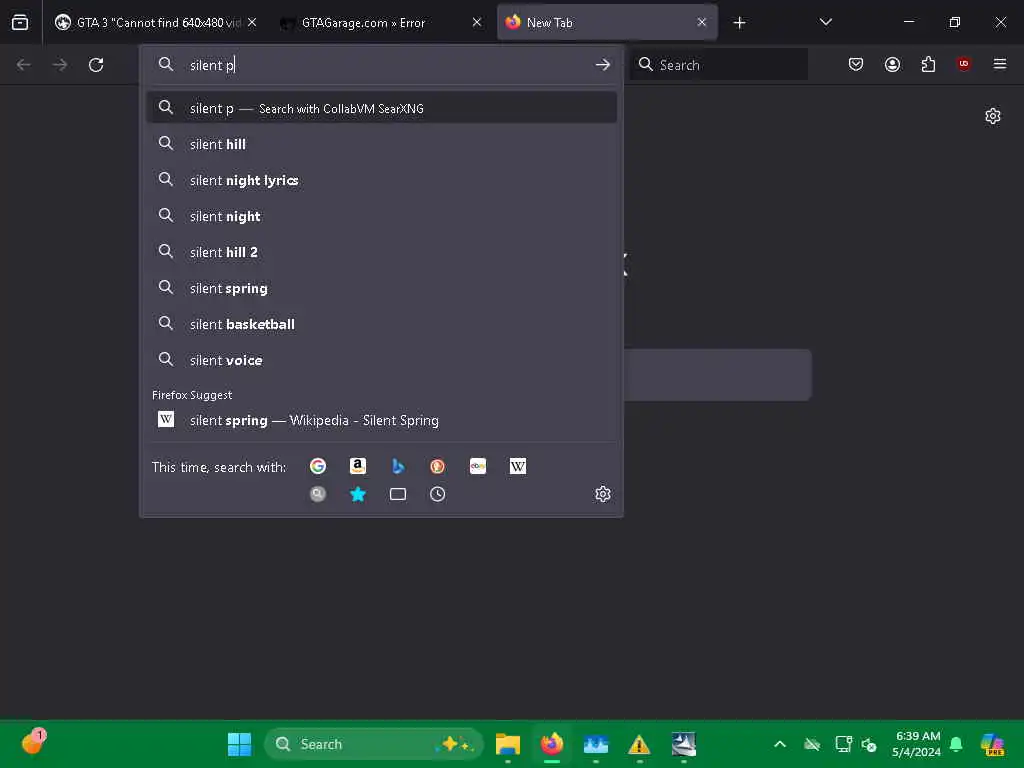Image resolution: width=1024 pixels, height=768 pixels.
Task: Search this time with Amazon icon
Action: tap(358, 466)
